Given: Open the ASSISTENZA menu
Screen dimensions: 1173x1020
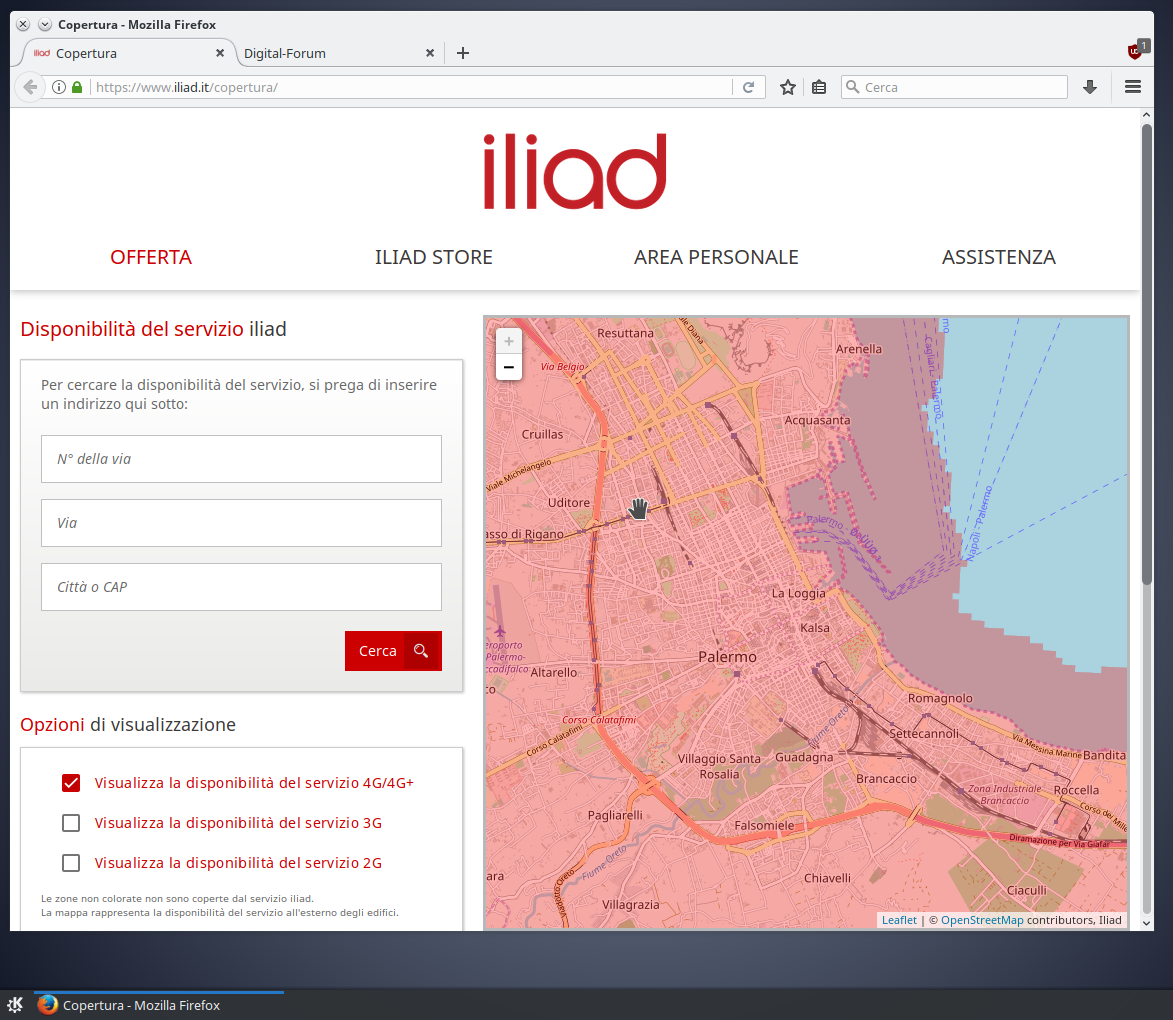Looking at the screenshot, I should coord(999,257).
